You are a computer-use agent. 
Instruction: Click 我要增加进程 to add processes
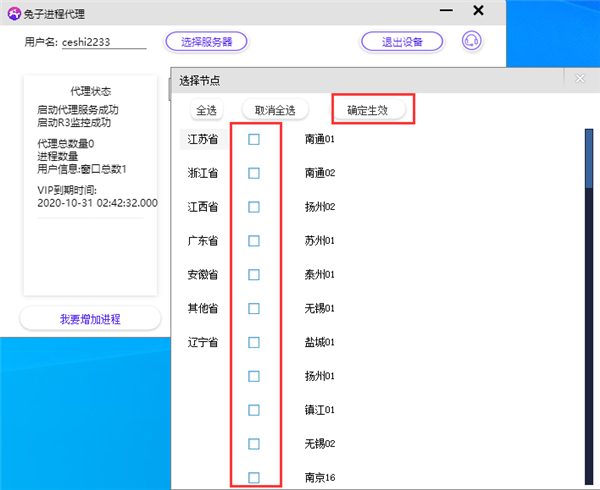(x=90, y=319)
